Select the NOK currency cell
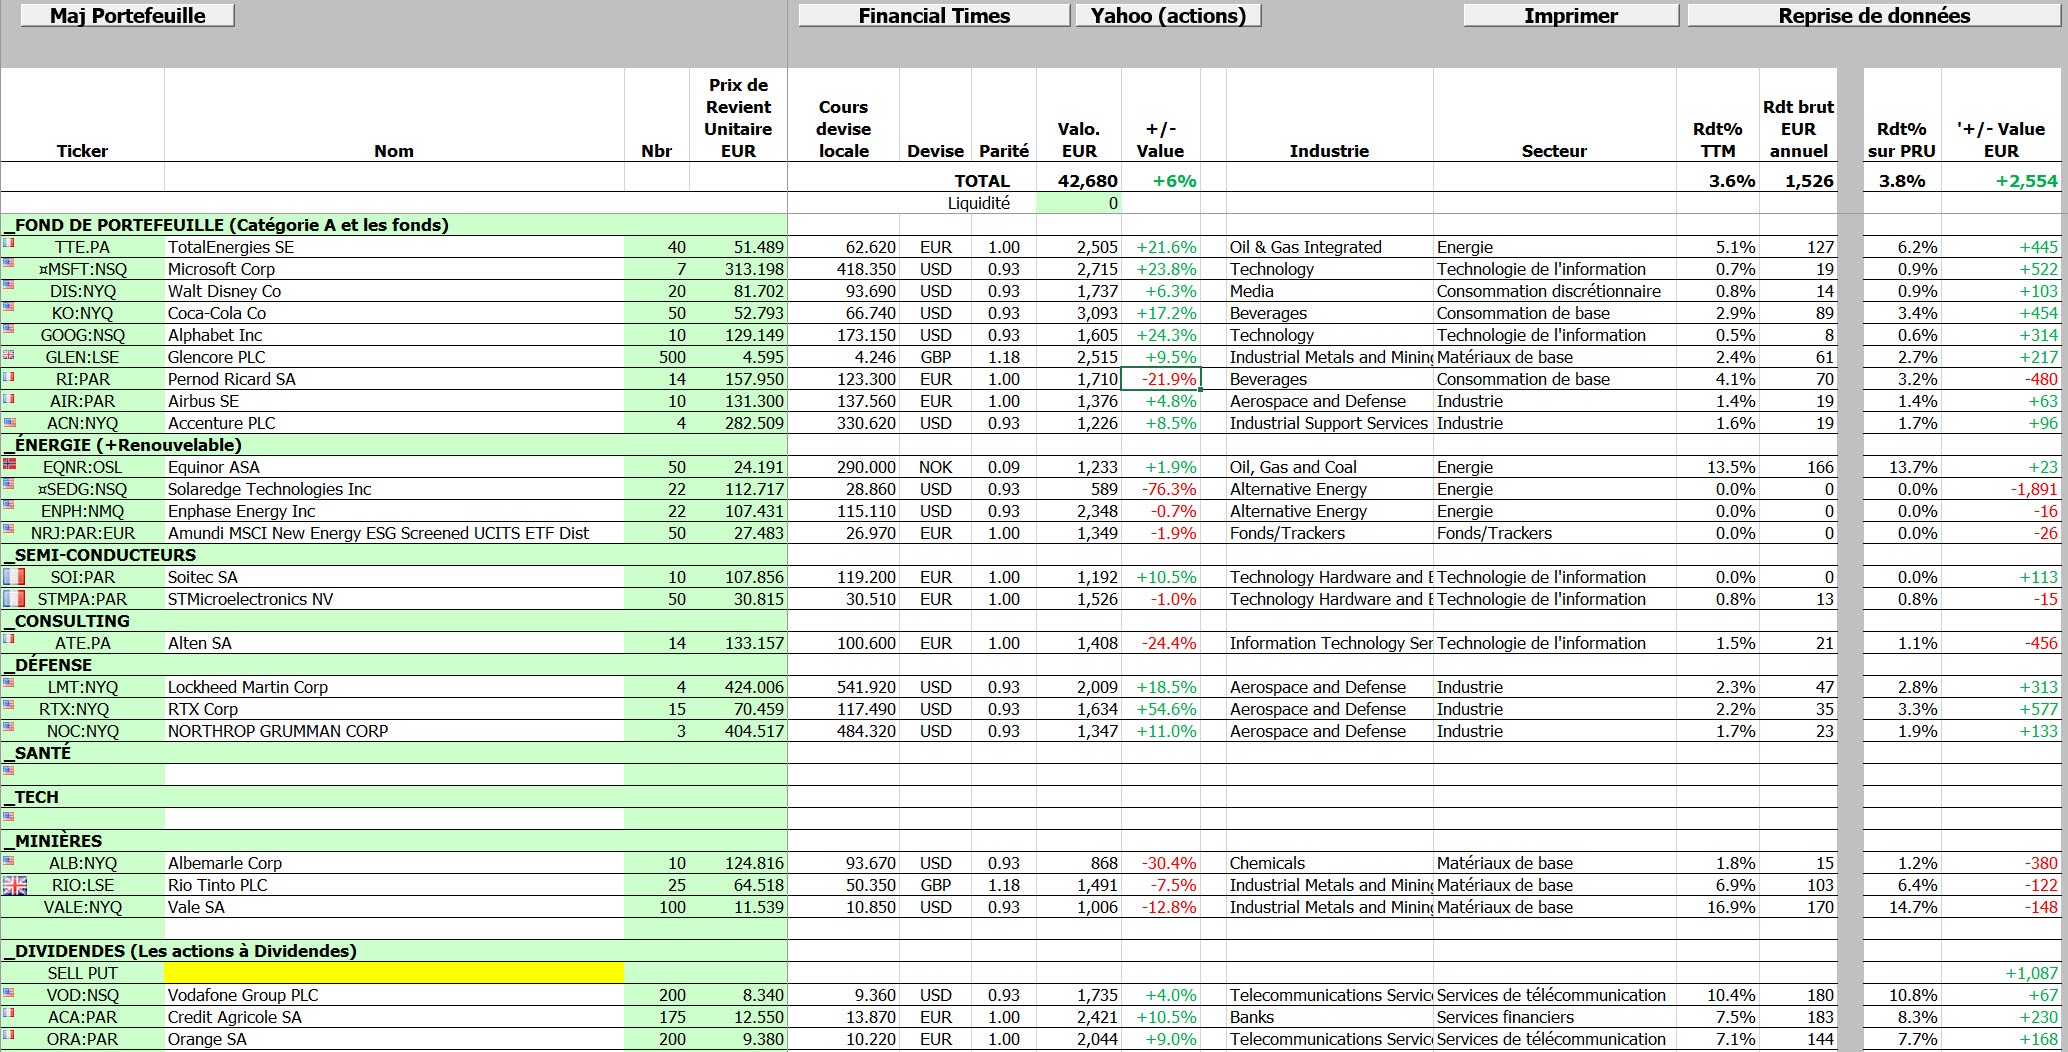2068x1052 pixels. point(935,467)
